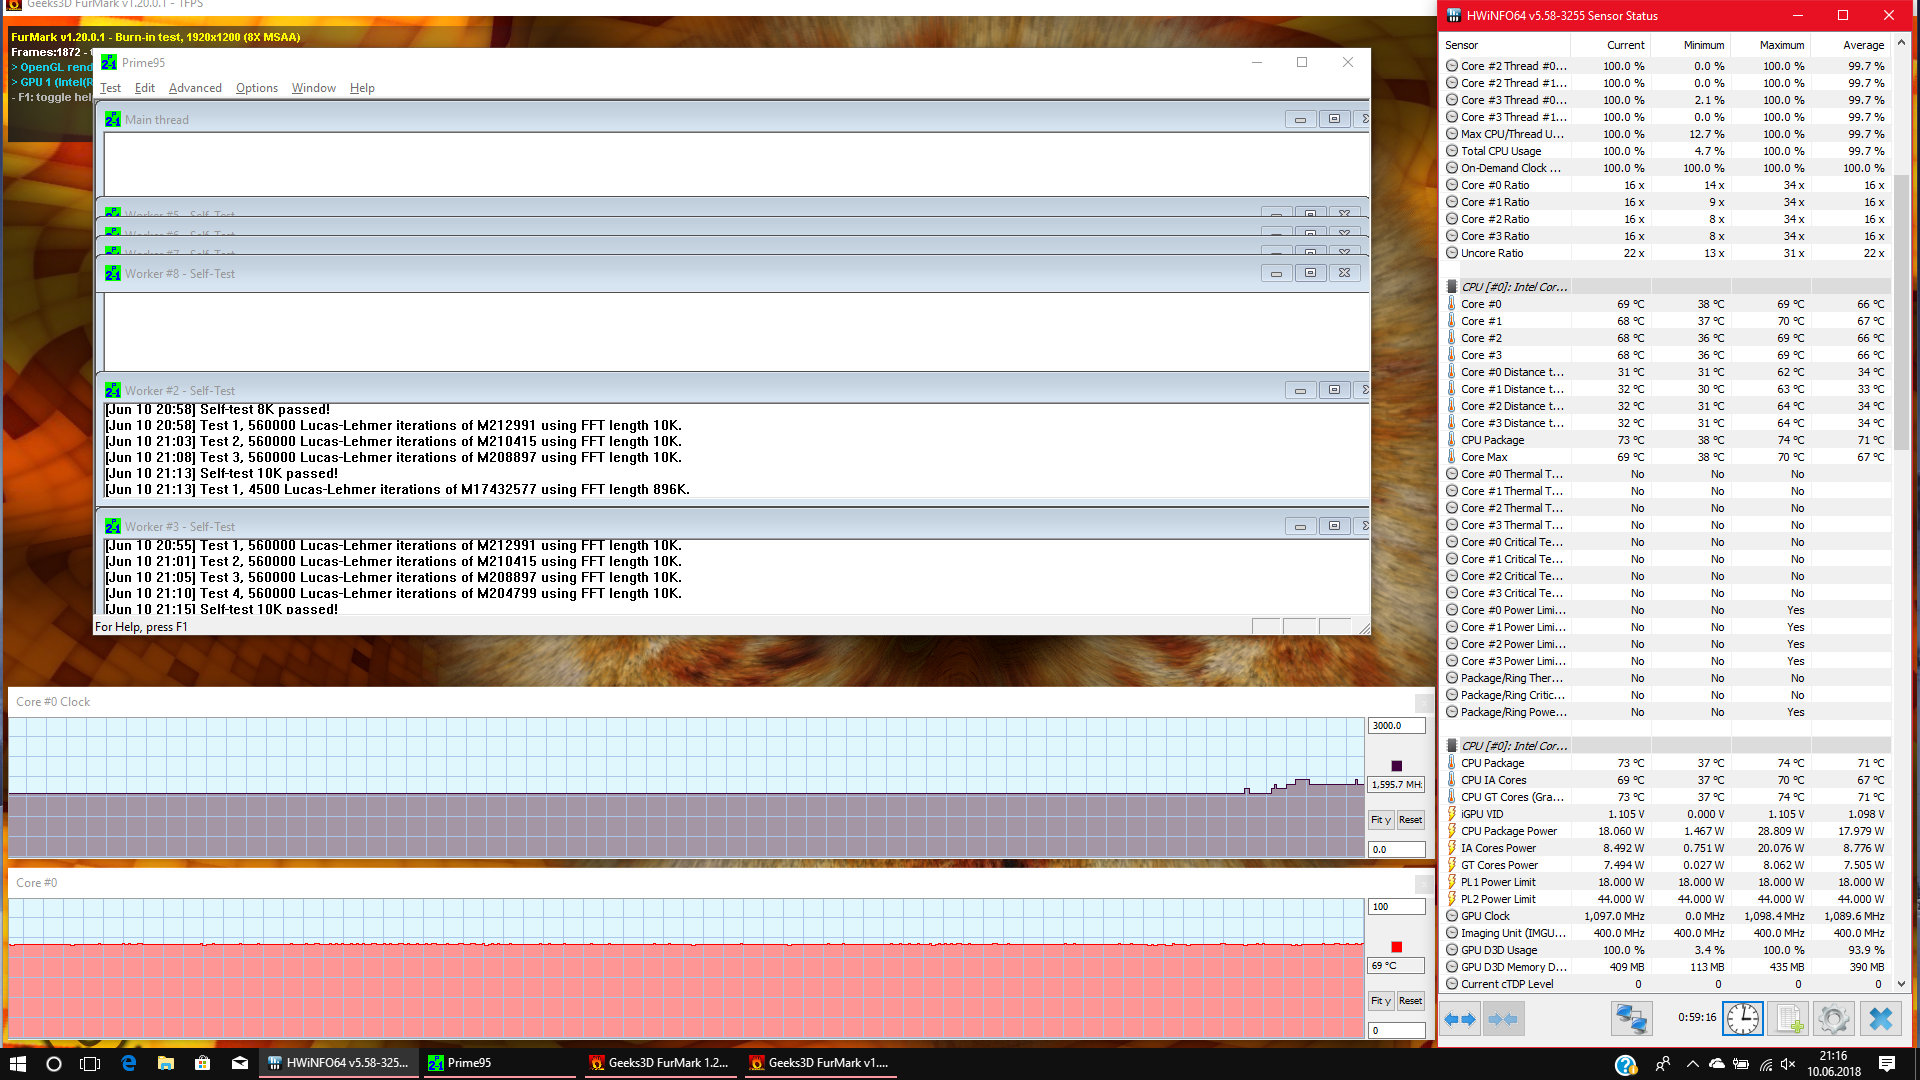Open the Options menu in Prime95

[x=257, y=88]
